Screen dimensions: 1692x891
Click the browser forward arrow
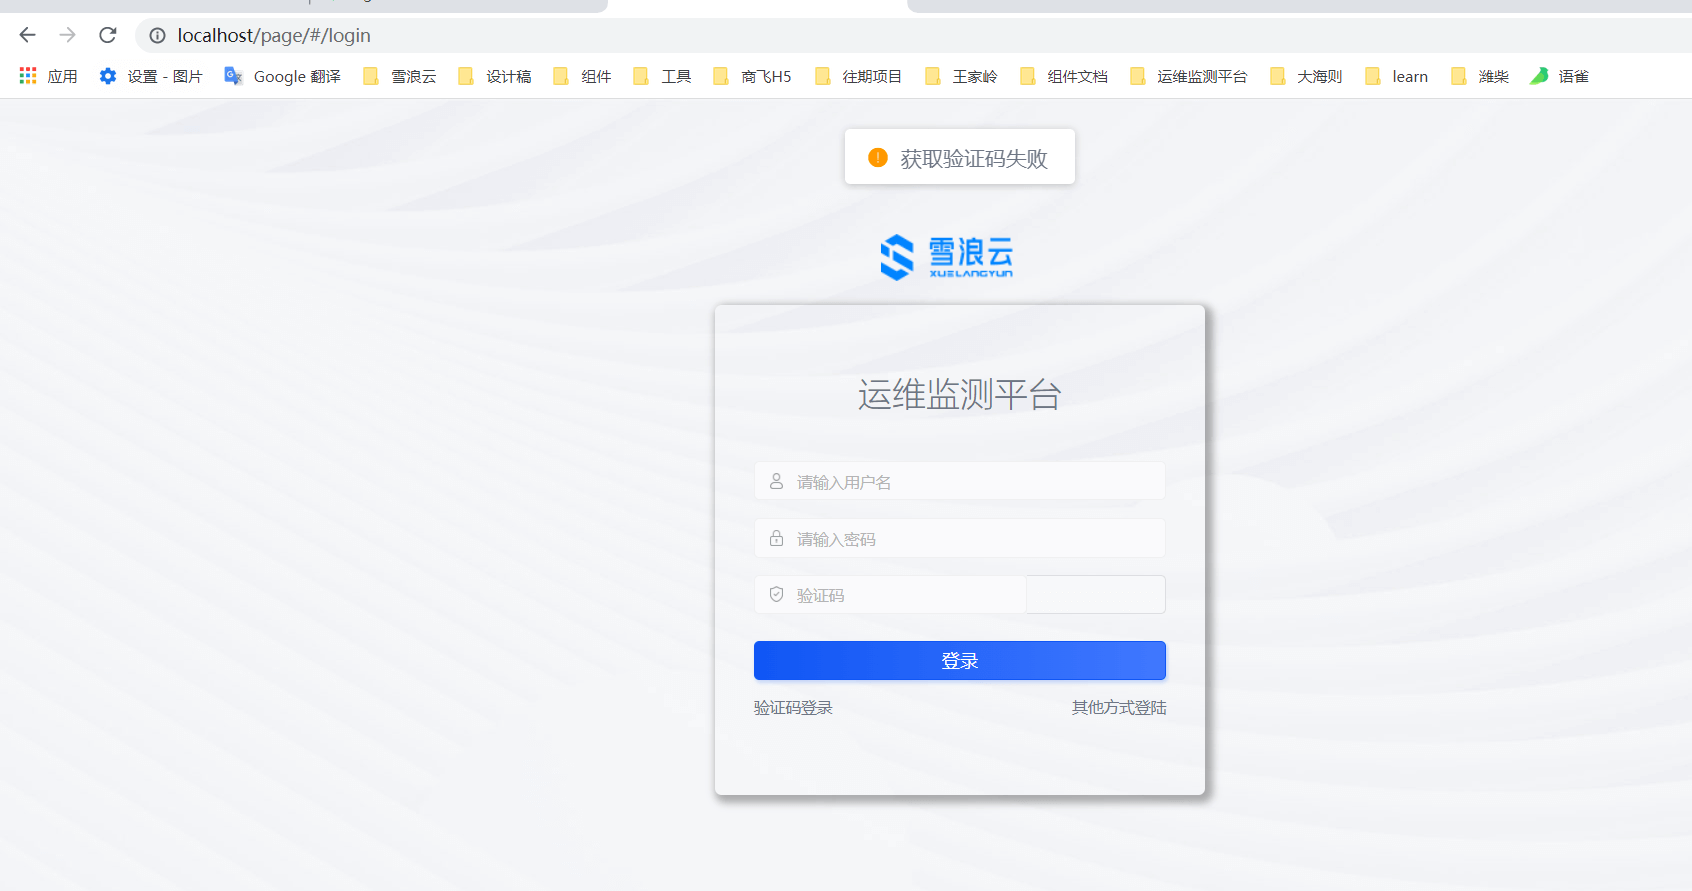[x=67, y=35]
